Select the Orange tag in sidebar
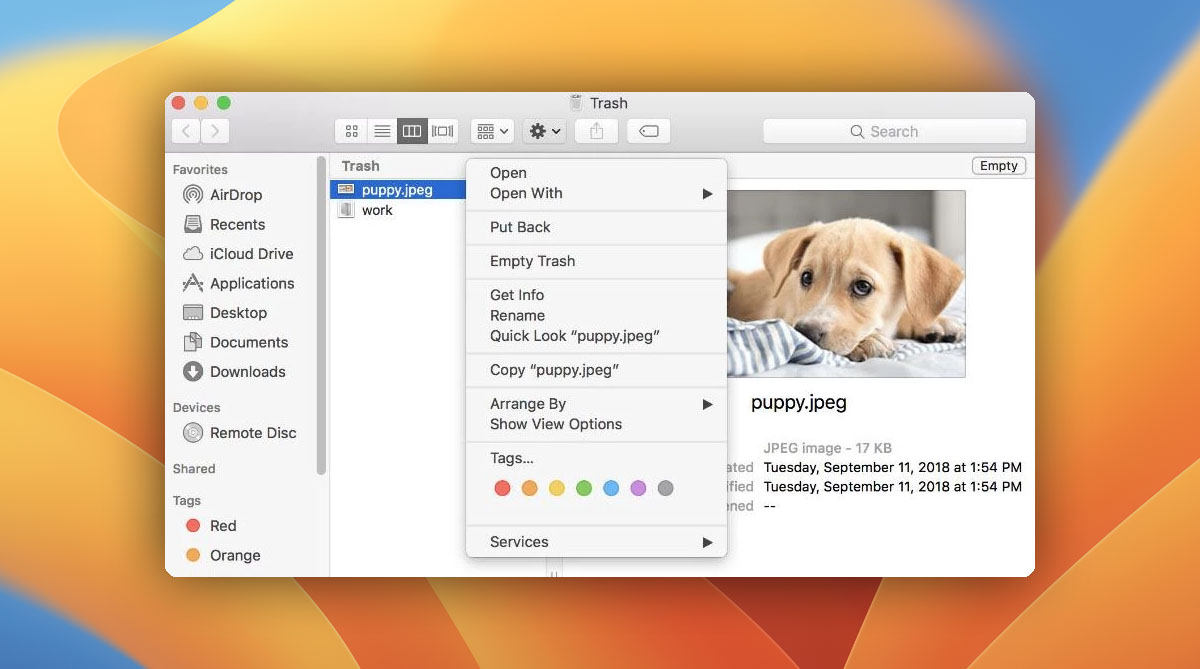 point(235,555)
